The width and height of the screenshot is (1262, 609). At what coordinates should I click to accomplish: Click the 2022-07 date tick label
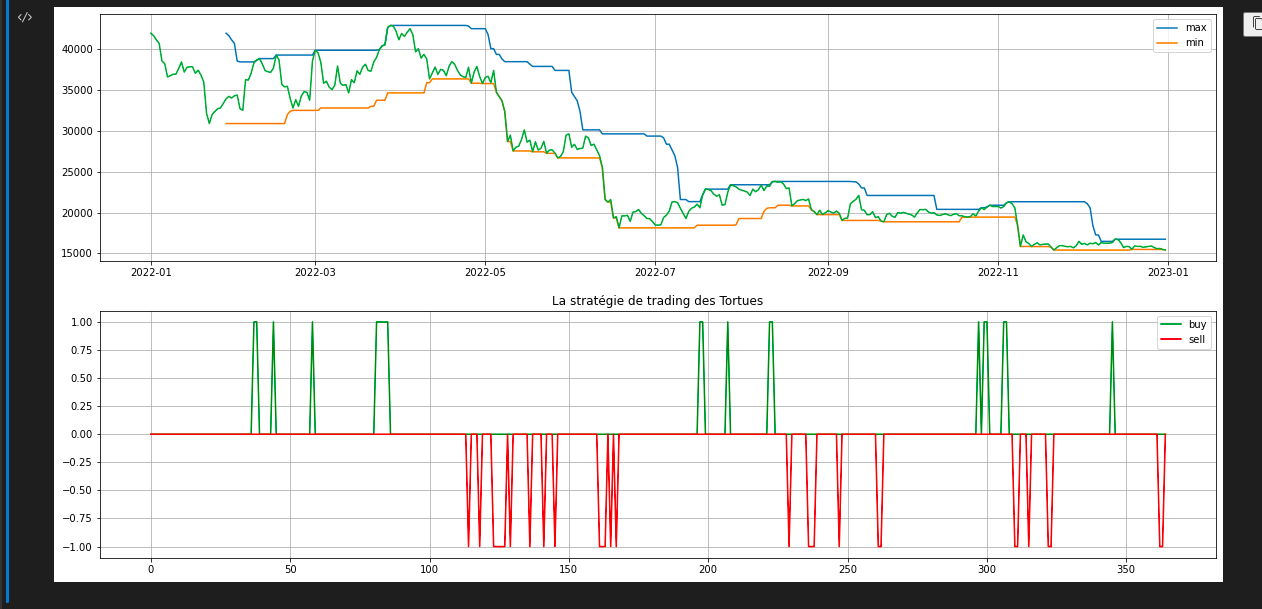[655, 272]
